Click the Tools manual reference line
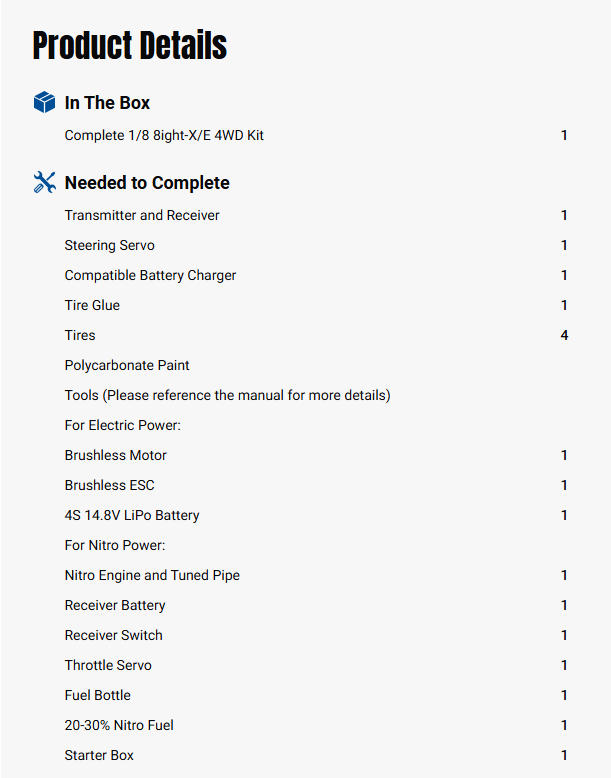611x778 pixels. pos(227,395)
